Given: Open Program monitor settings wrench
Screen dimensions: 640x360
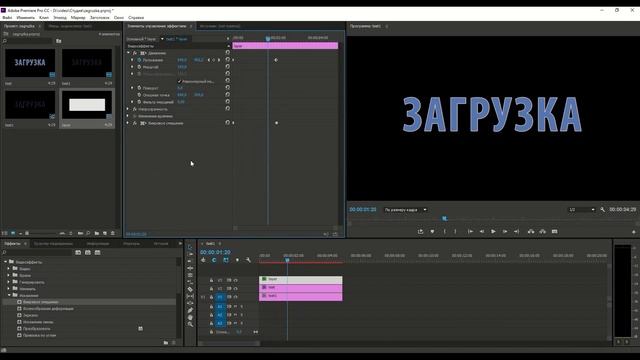Looking at the screenshot, I should tap(603, 209).
